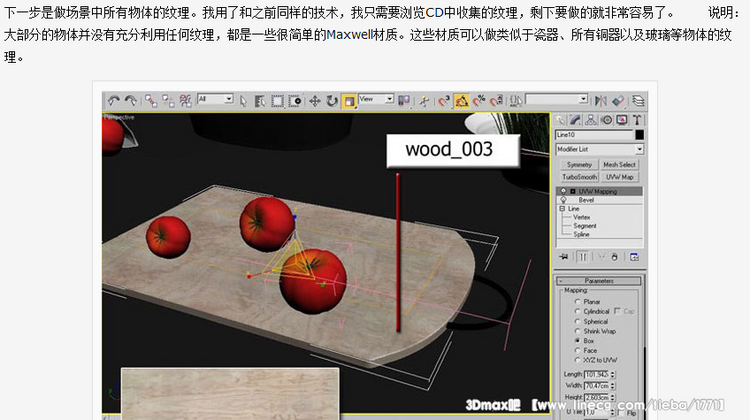This screenshot has height=420, width=750.
Task: Click the Line10 object name field
Action: pos(594,135)
